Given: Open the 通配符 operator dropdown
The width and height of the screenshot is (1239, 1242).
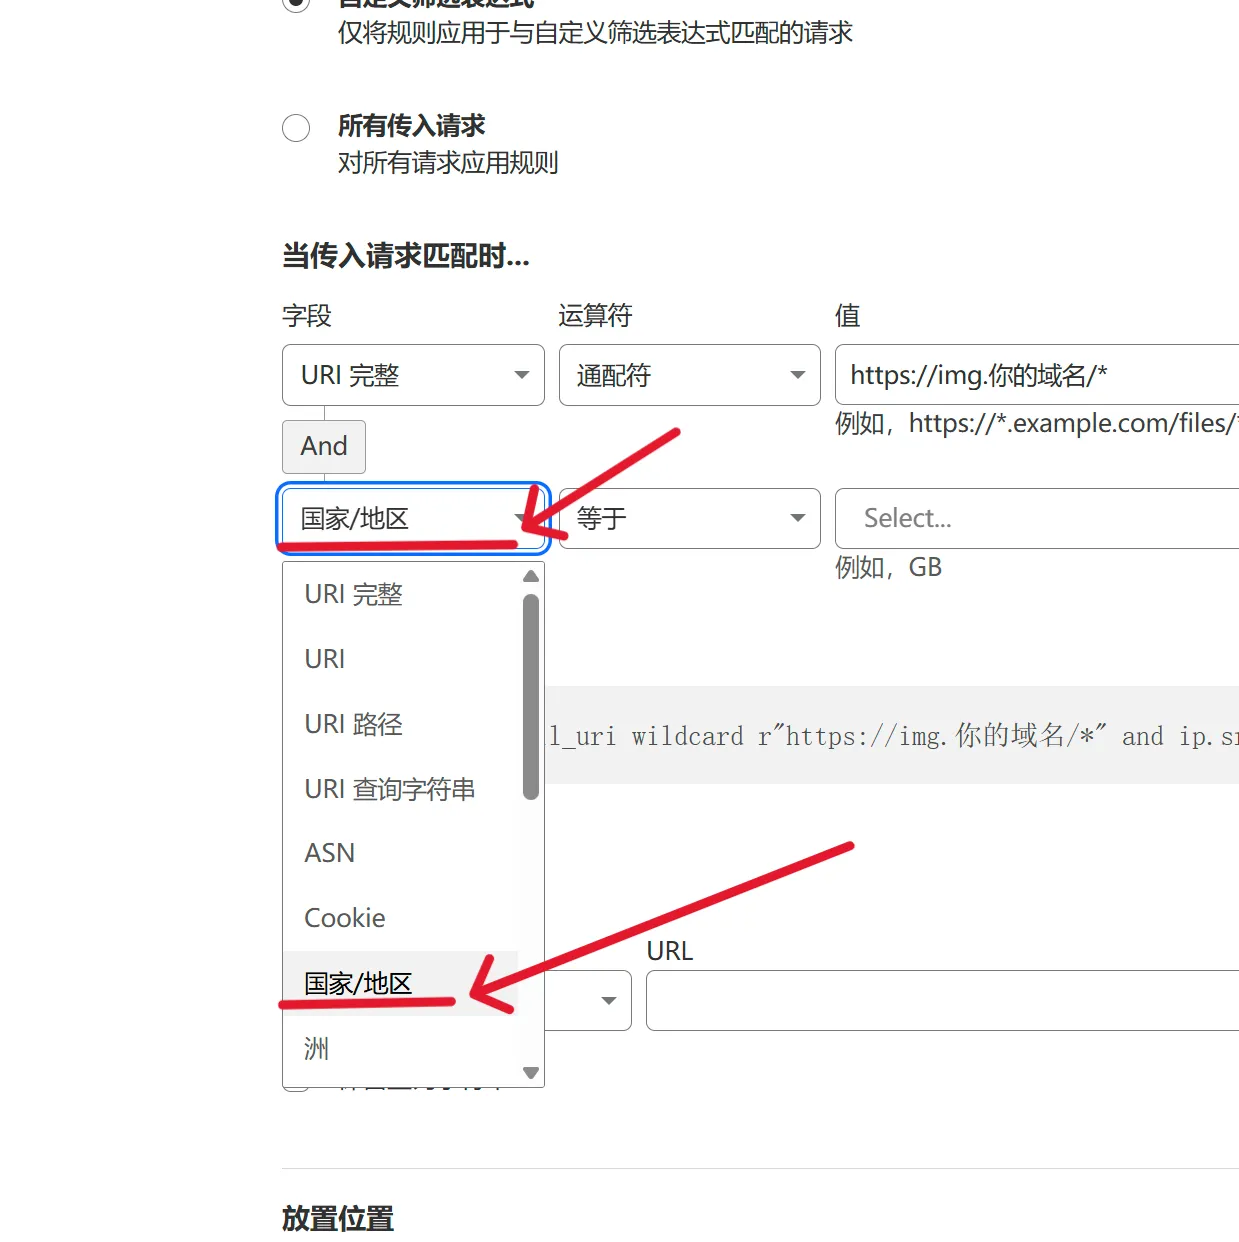Looking at the screenshot, I should [689, 375].
